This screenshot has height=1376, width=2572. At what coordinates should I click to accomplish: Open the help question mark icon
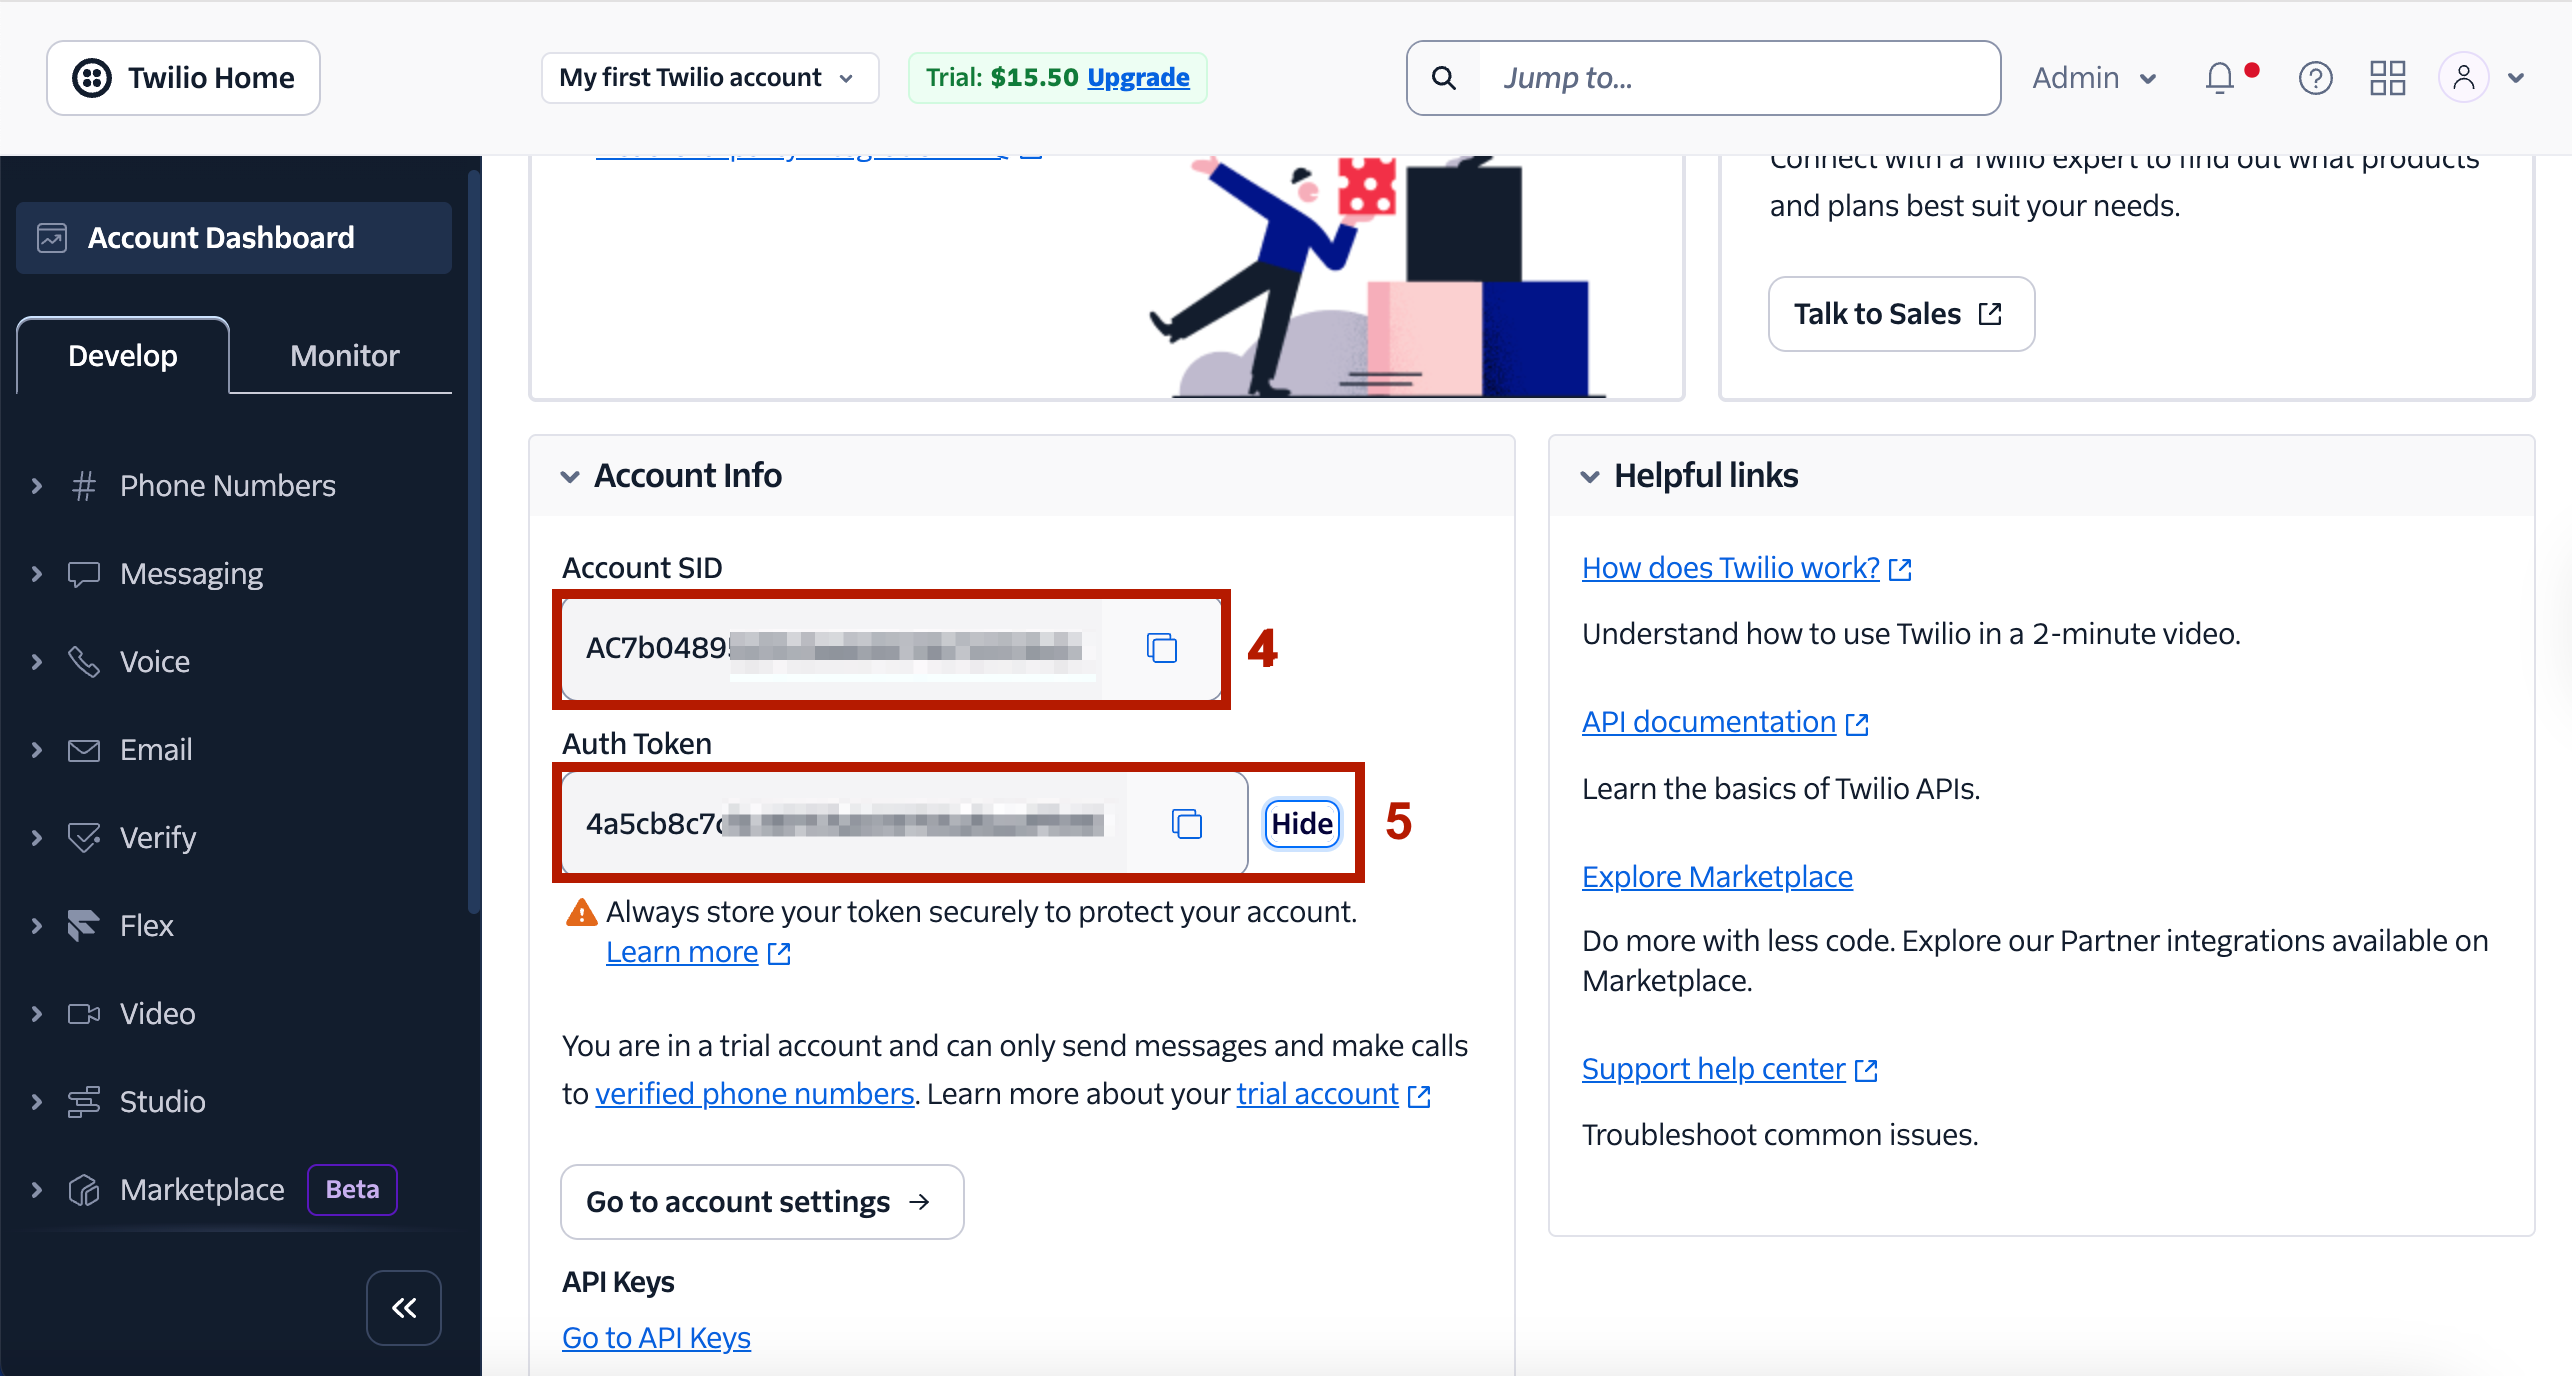coord(2315,78)
